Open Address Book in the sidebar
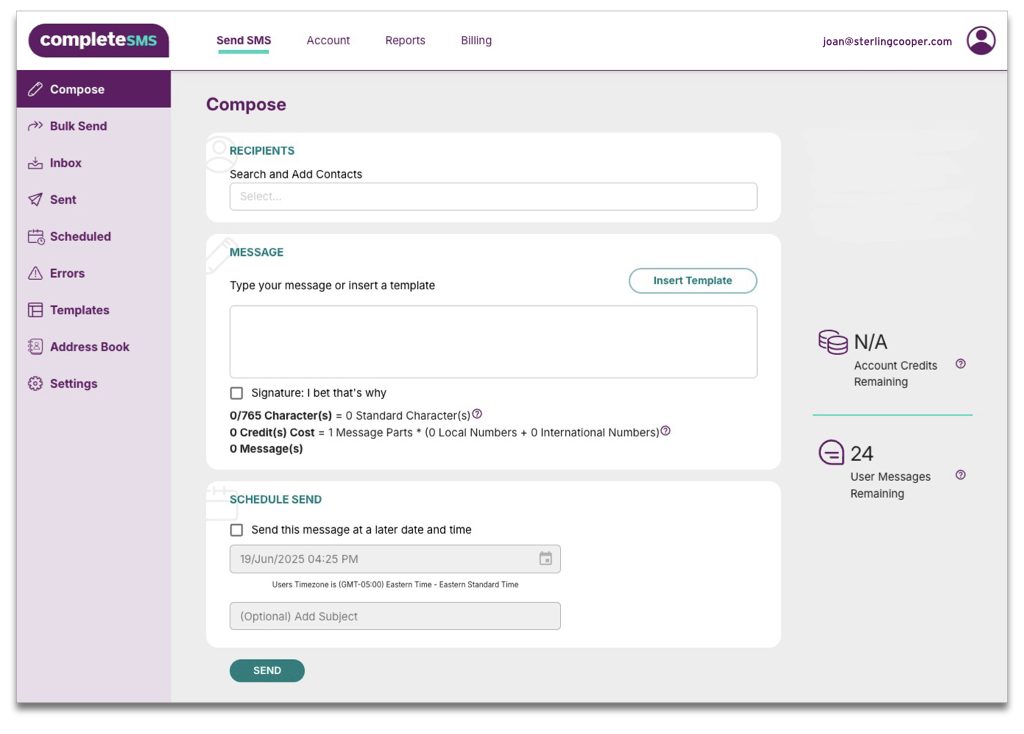The height and width of the screenshot is (734, 1024). tap(93, 347)
